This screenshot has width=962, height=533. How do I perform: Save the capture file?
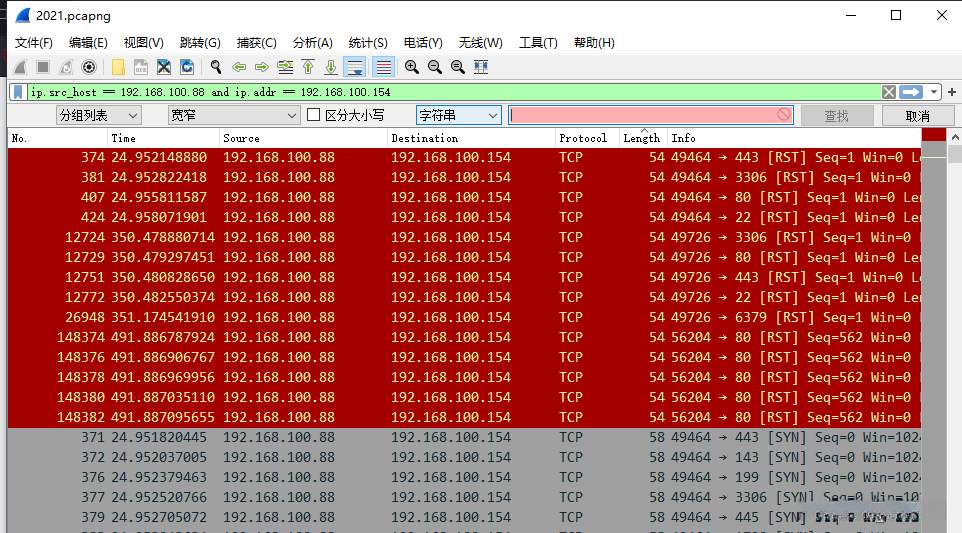[x=140, y=67]
